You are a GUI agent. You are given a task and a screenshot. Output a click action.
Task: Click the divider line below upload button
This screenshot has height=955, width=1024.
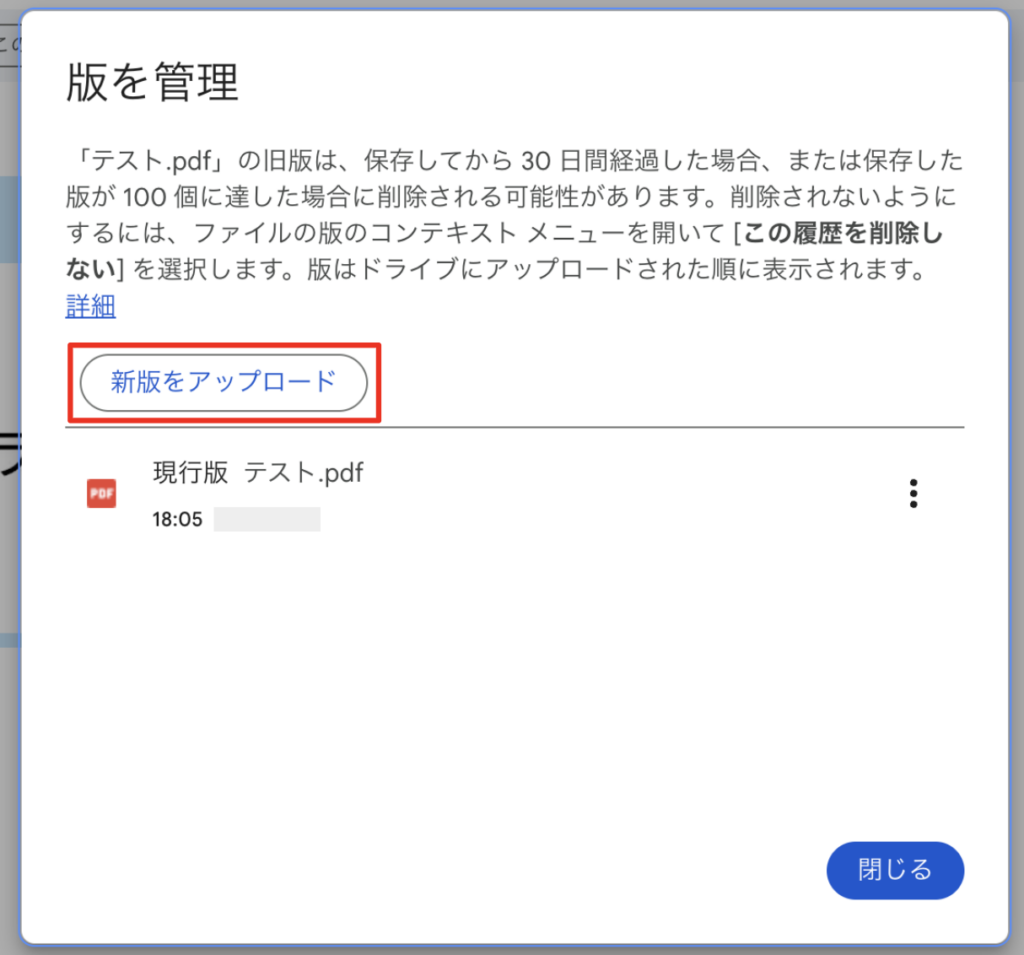pyautogui.click(x=515, y=428)
